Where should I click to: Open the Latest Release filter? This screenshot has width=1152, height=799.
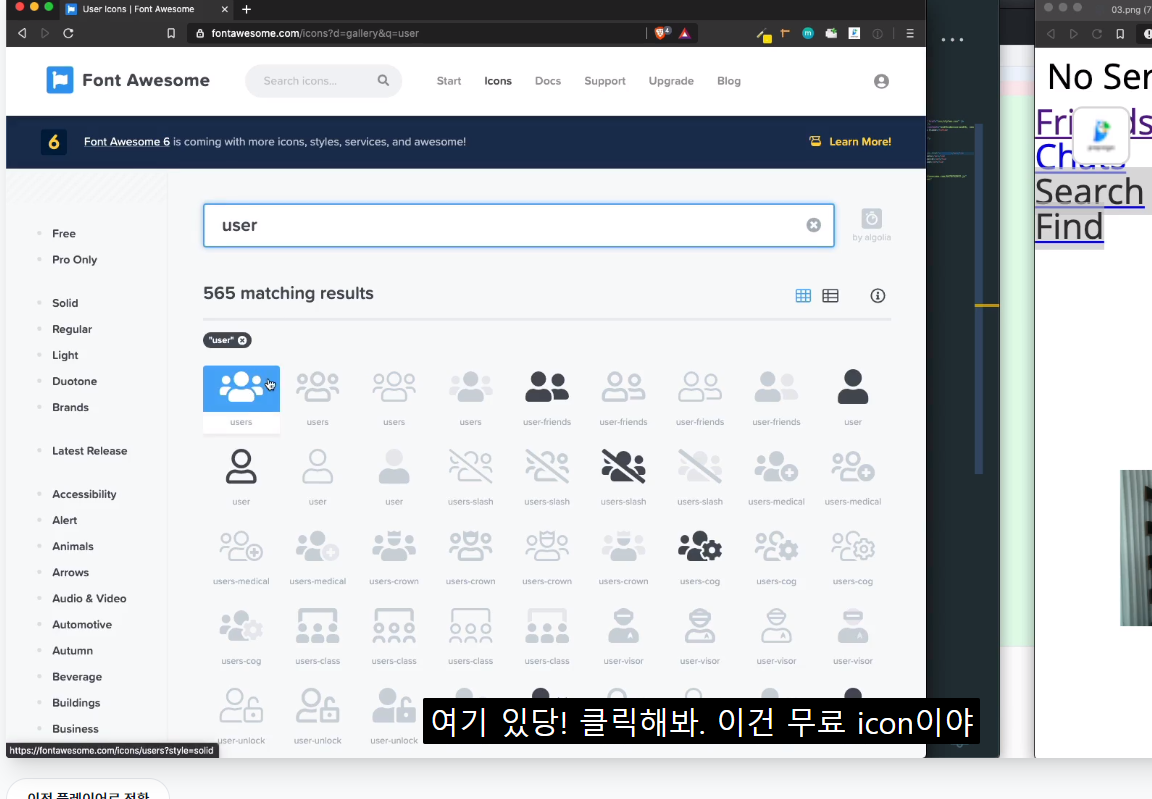coord(90,451)
